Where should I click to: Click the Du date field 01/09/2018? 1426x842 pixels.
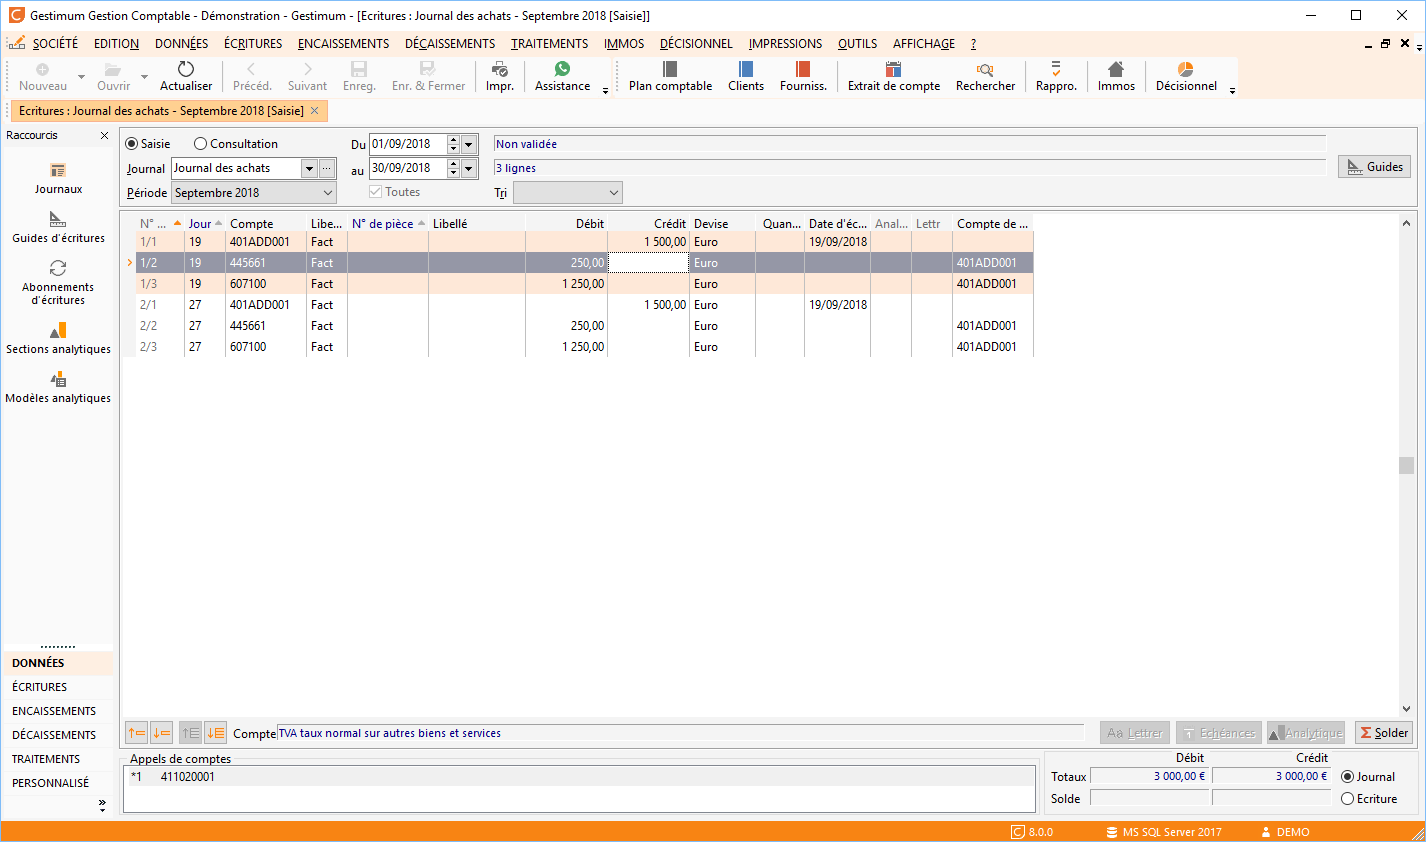408,144
